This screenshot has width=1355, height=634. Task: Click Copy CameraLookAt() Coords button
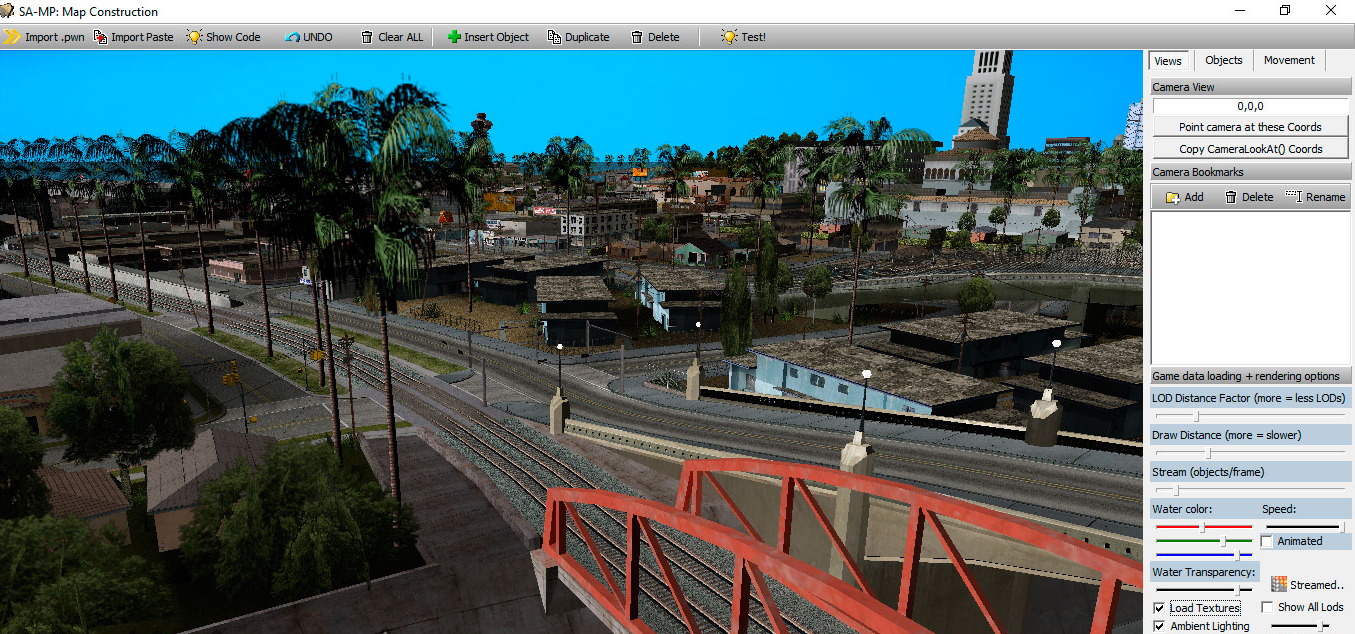pos(1250,148)
